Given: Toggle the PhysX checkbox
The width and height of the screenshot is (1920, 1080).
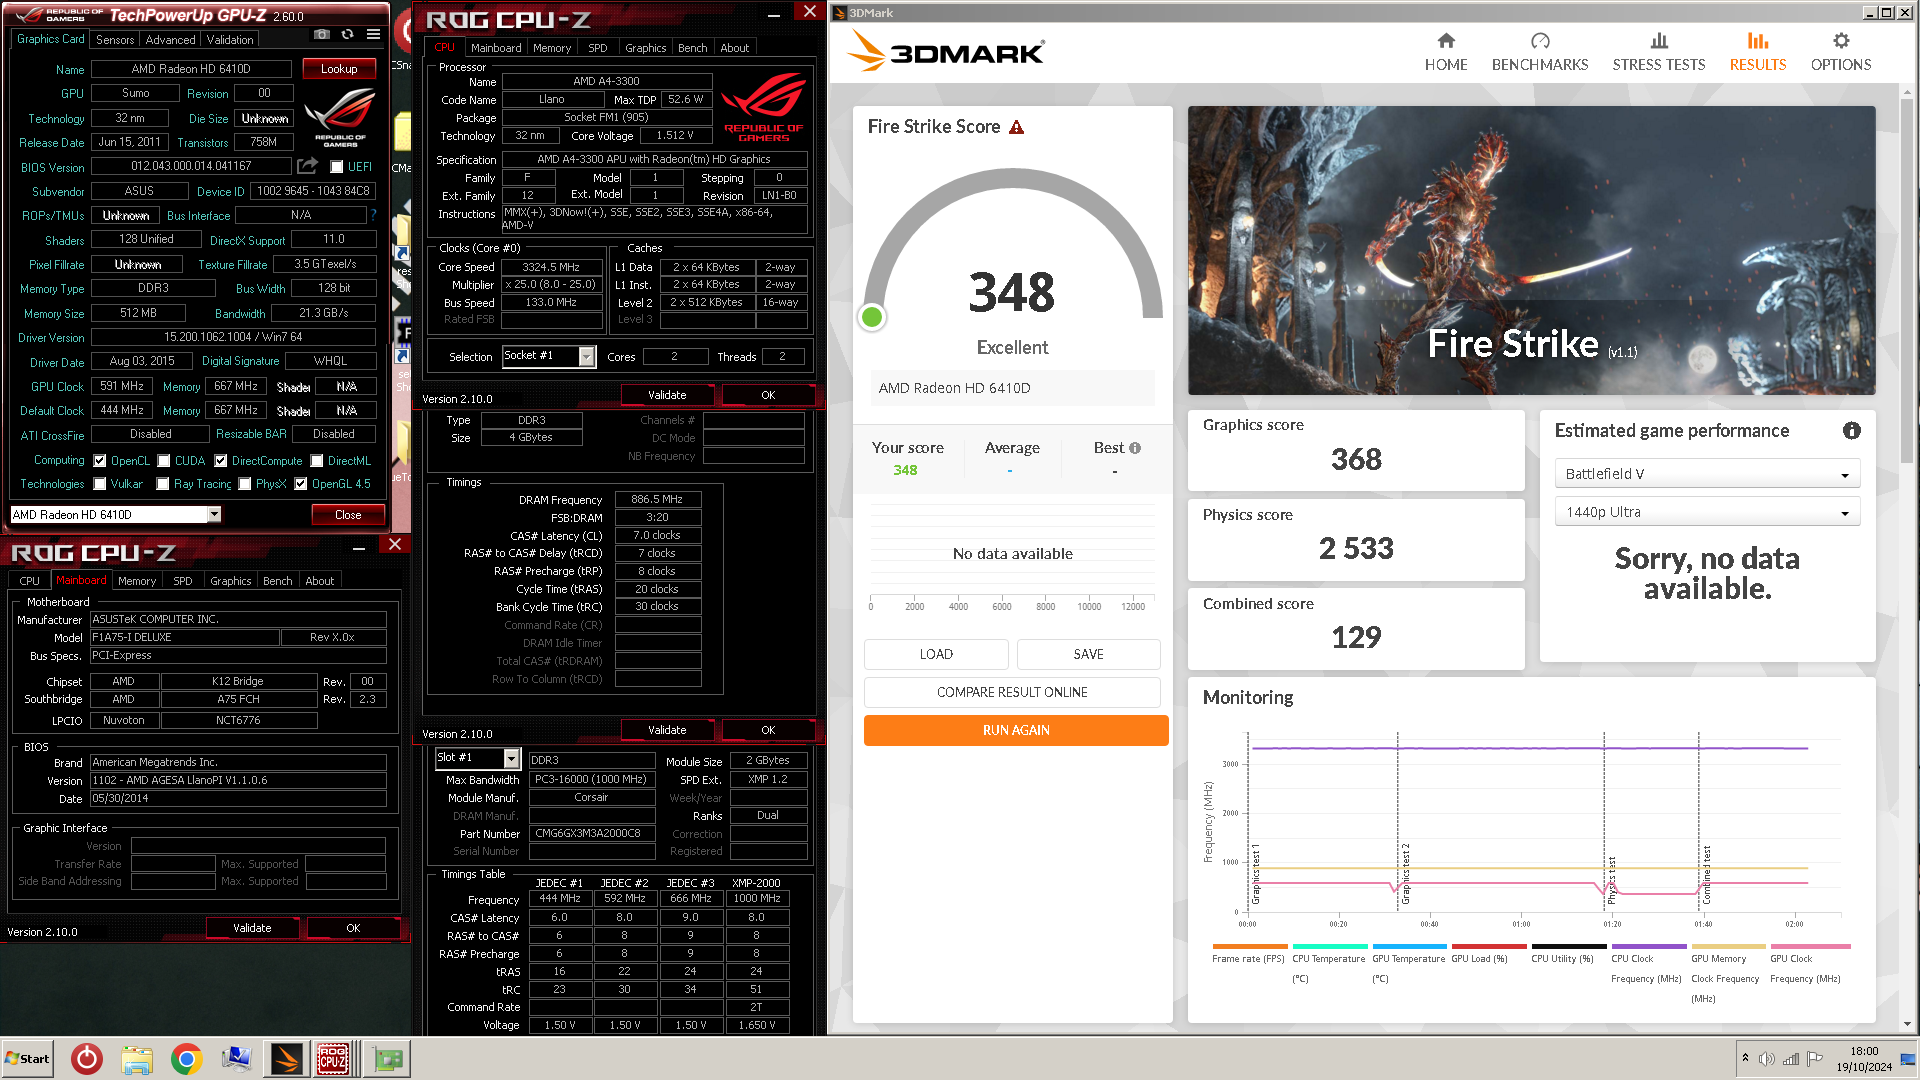Looking at the screenshot, I should click(245, 484).
